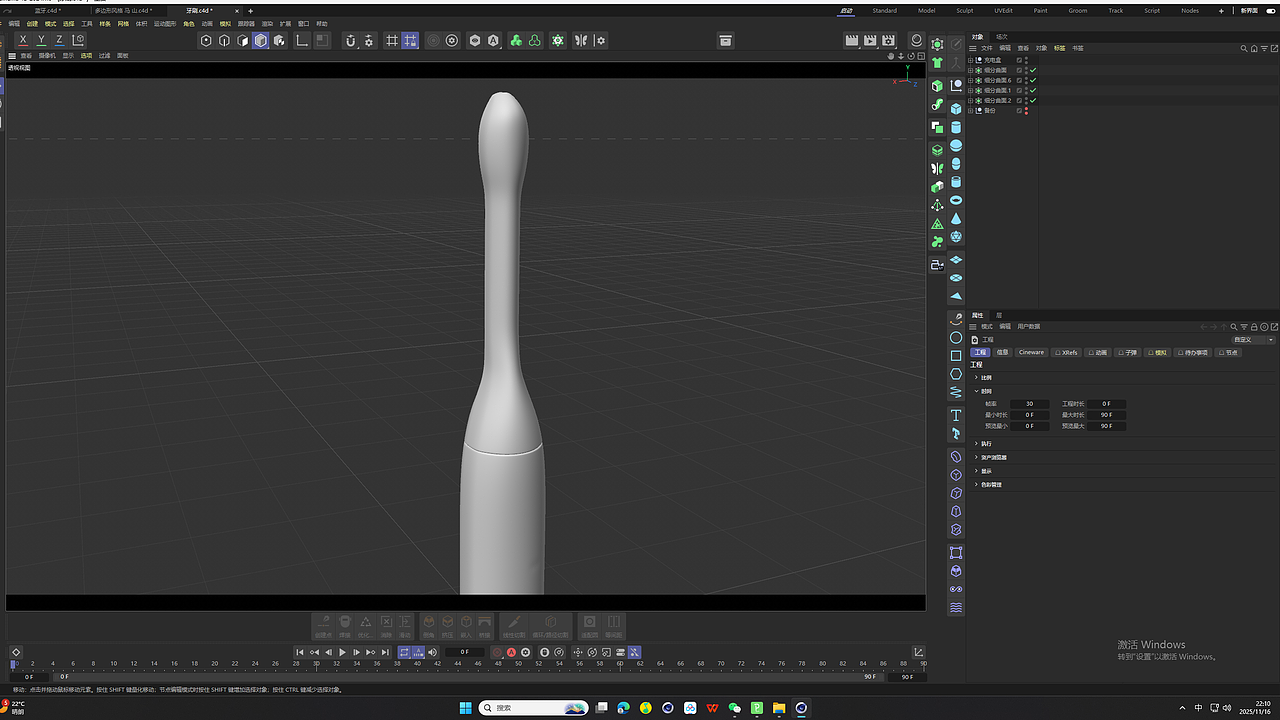Click the workplane grid icon
The width and height of the screenshot is (1280, 720).
pos(392,41)
